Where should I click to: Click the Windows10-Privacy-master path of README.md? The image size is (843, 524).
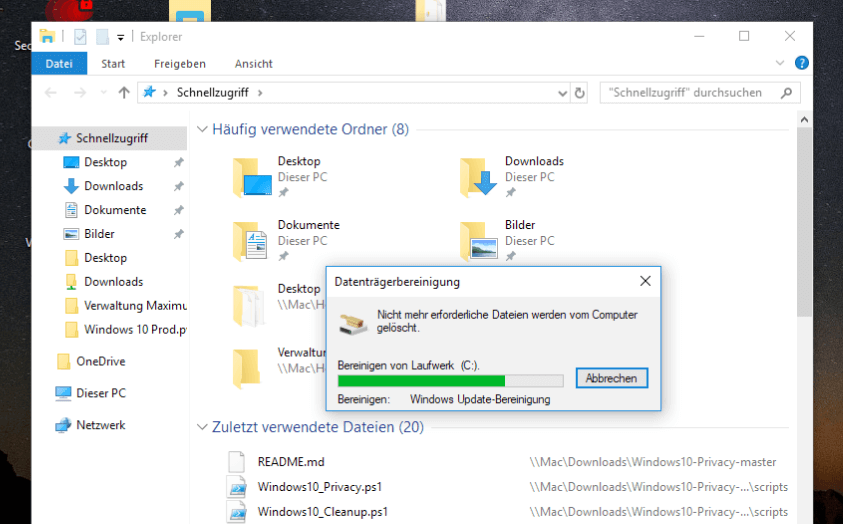click(653, 462)
